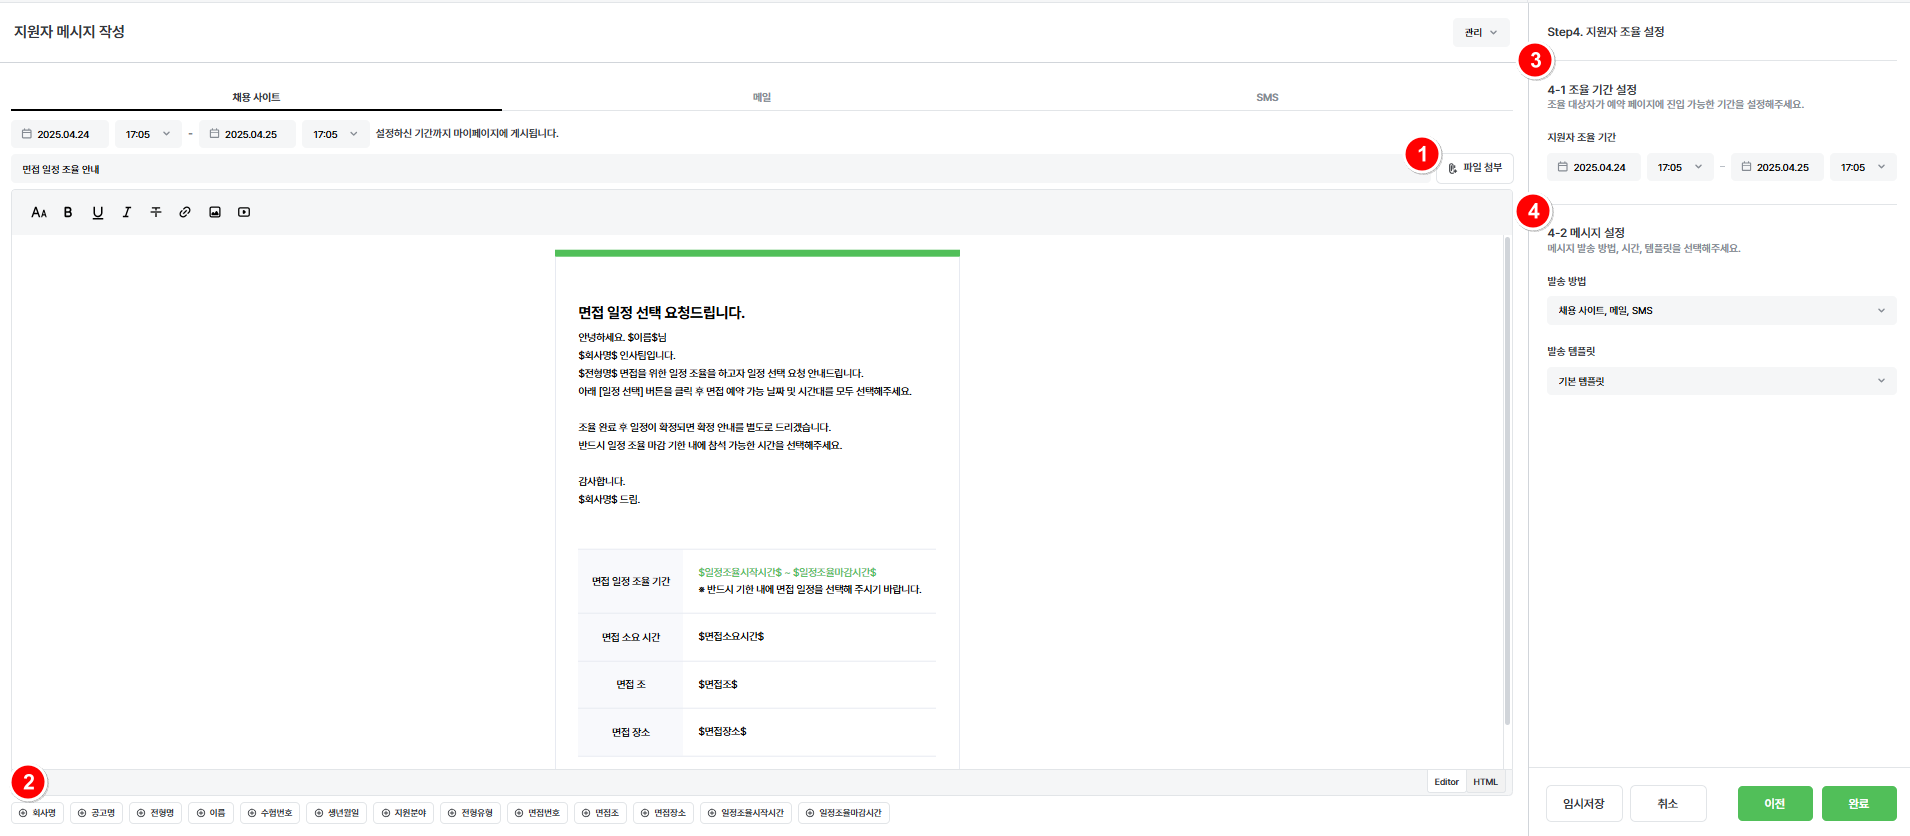The height and width of the screenshot is (836, 1910).
Task: Switch to Editor view mode
Action: (x=1446, y=782)
